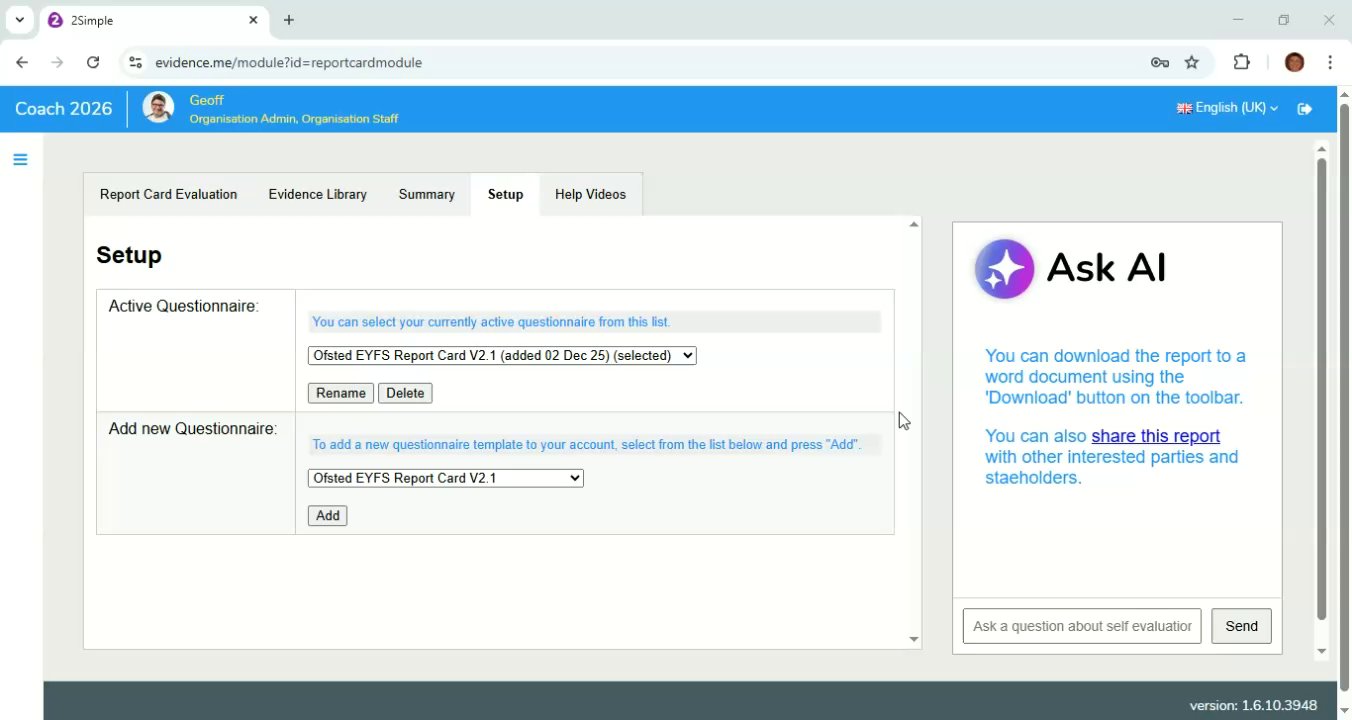The height and width of the screenshot is (720, 1352).
Task: Switch to the Evidence Library tab
Action: [318, 194]
